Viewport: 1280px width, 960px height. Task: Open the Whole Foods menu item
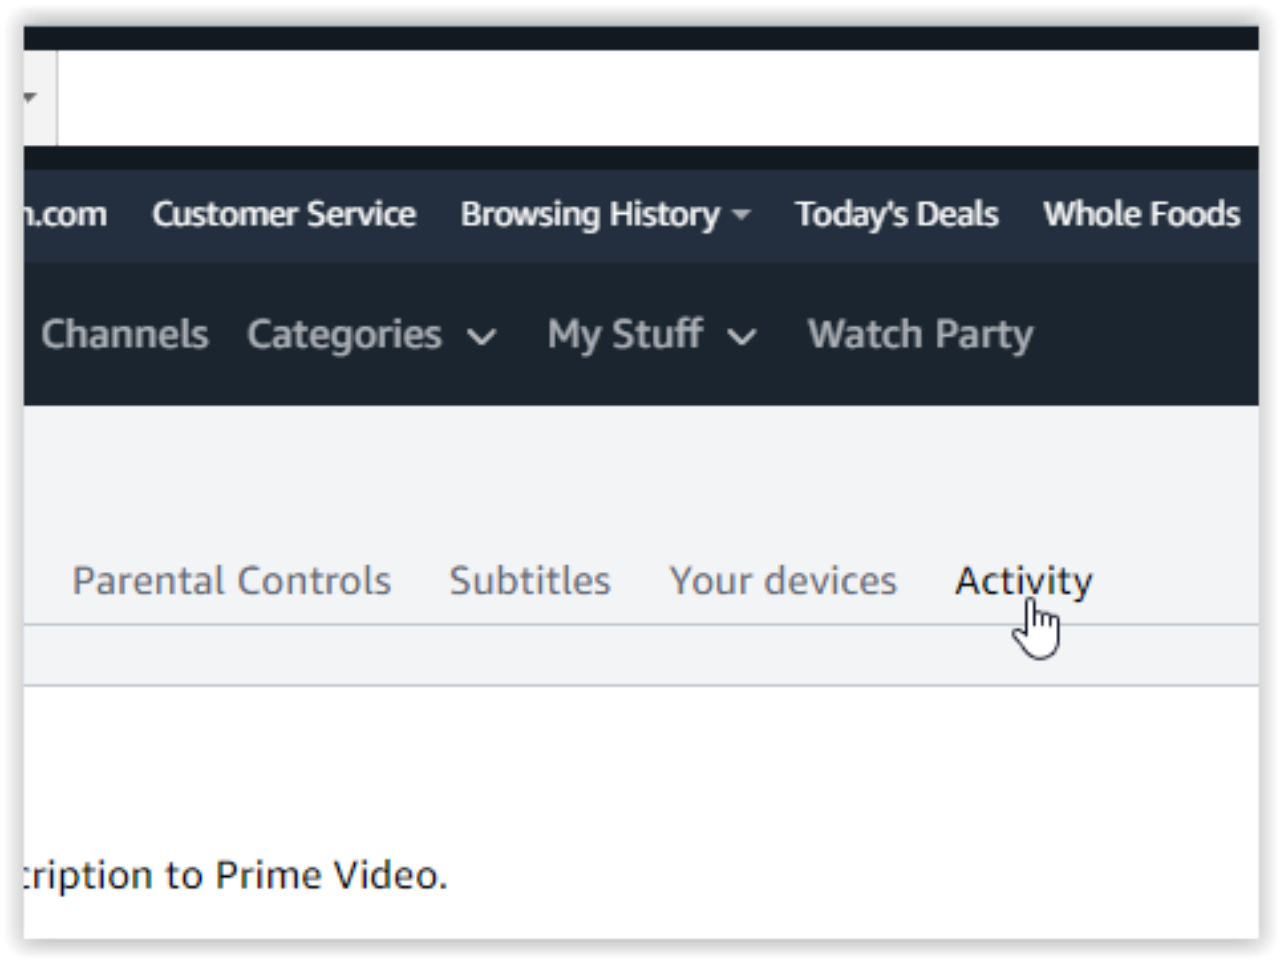point(1141,213)
